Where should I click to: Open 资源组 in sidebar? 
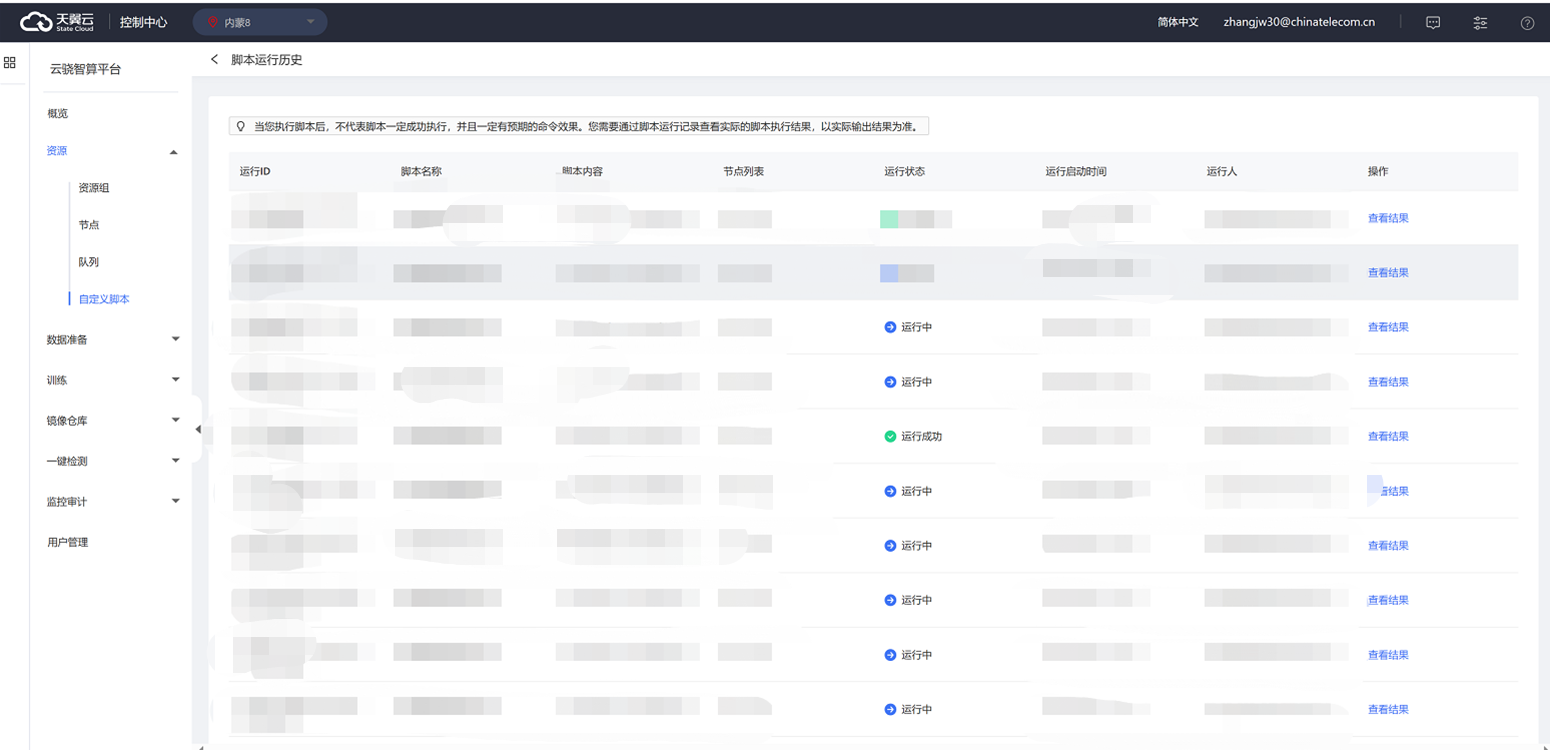pos(94,188)
